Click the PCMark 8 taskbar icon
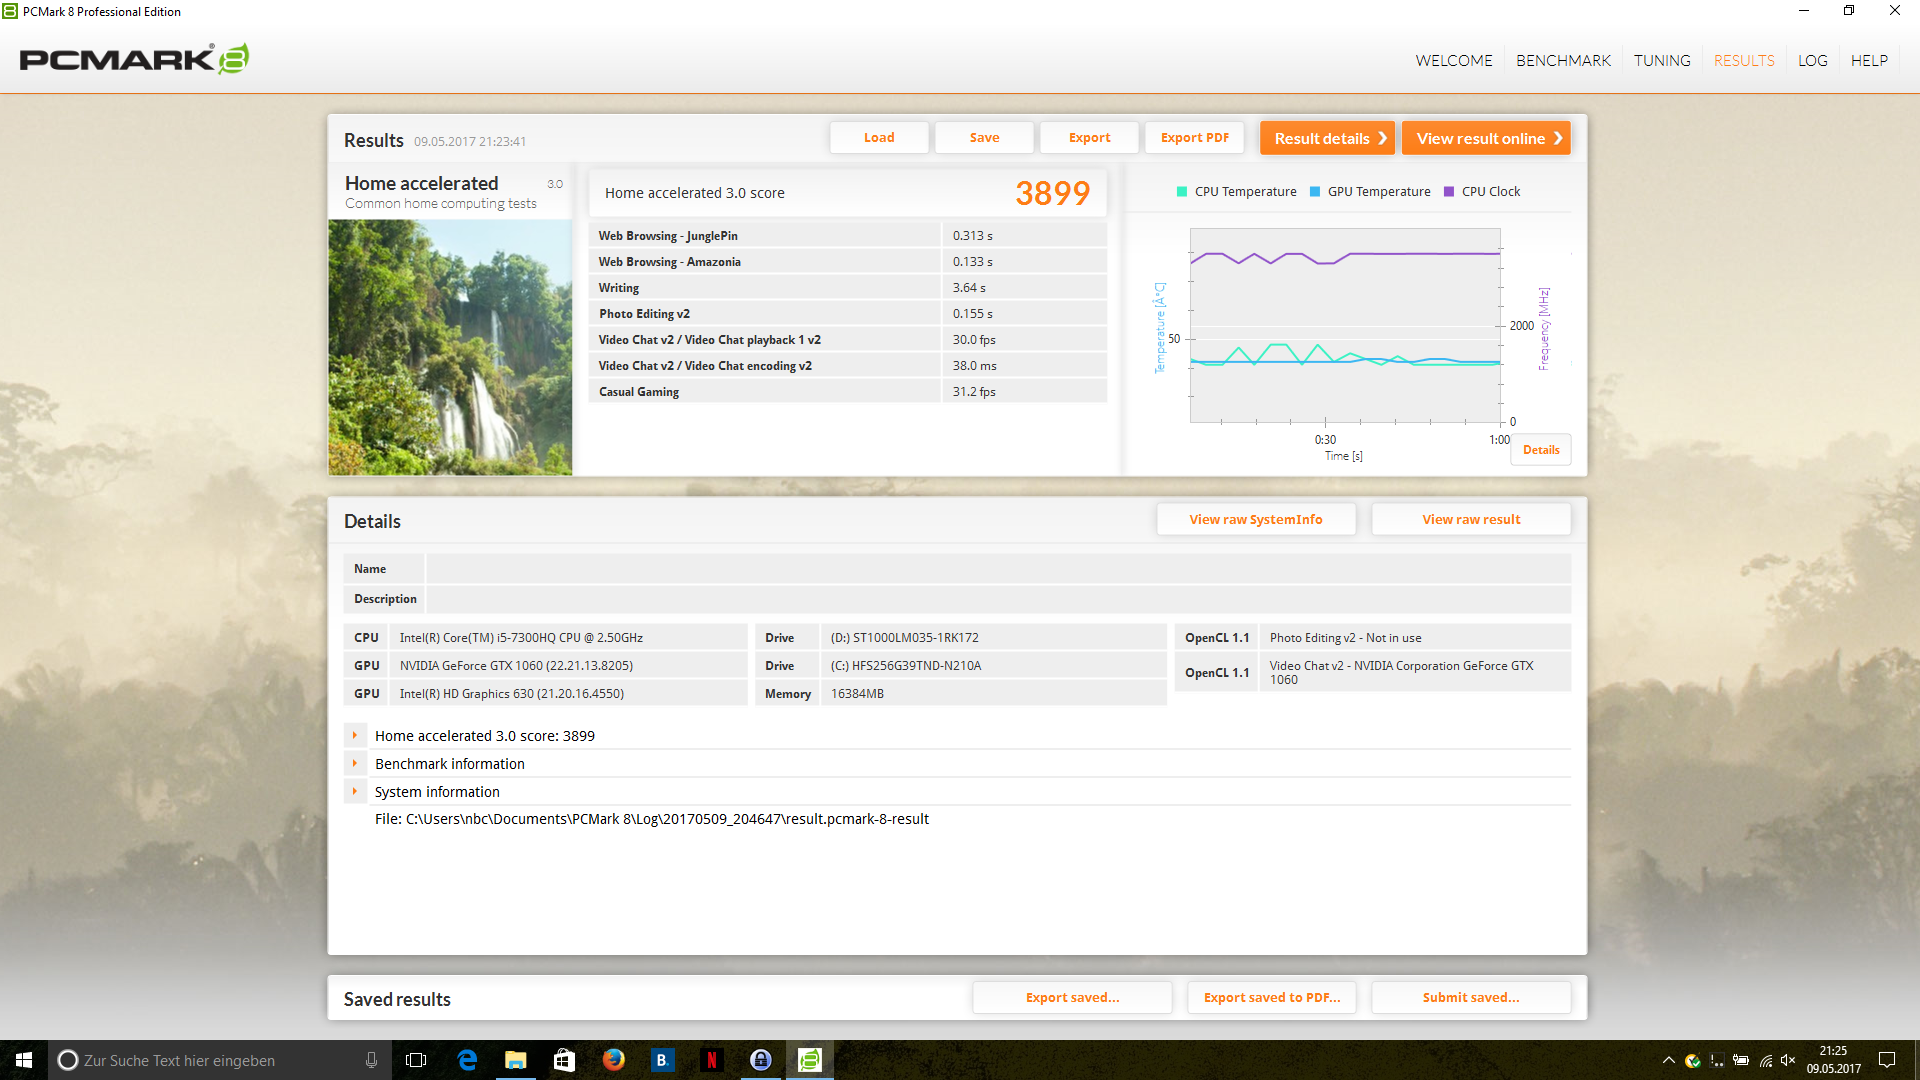Viewport: 1920px width, 1080px height. [x=810, y=1060]
